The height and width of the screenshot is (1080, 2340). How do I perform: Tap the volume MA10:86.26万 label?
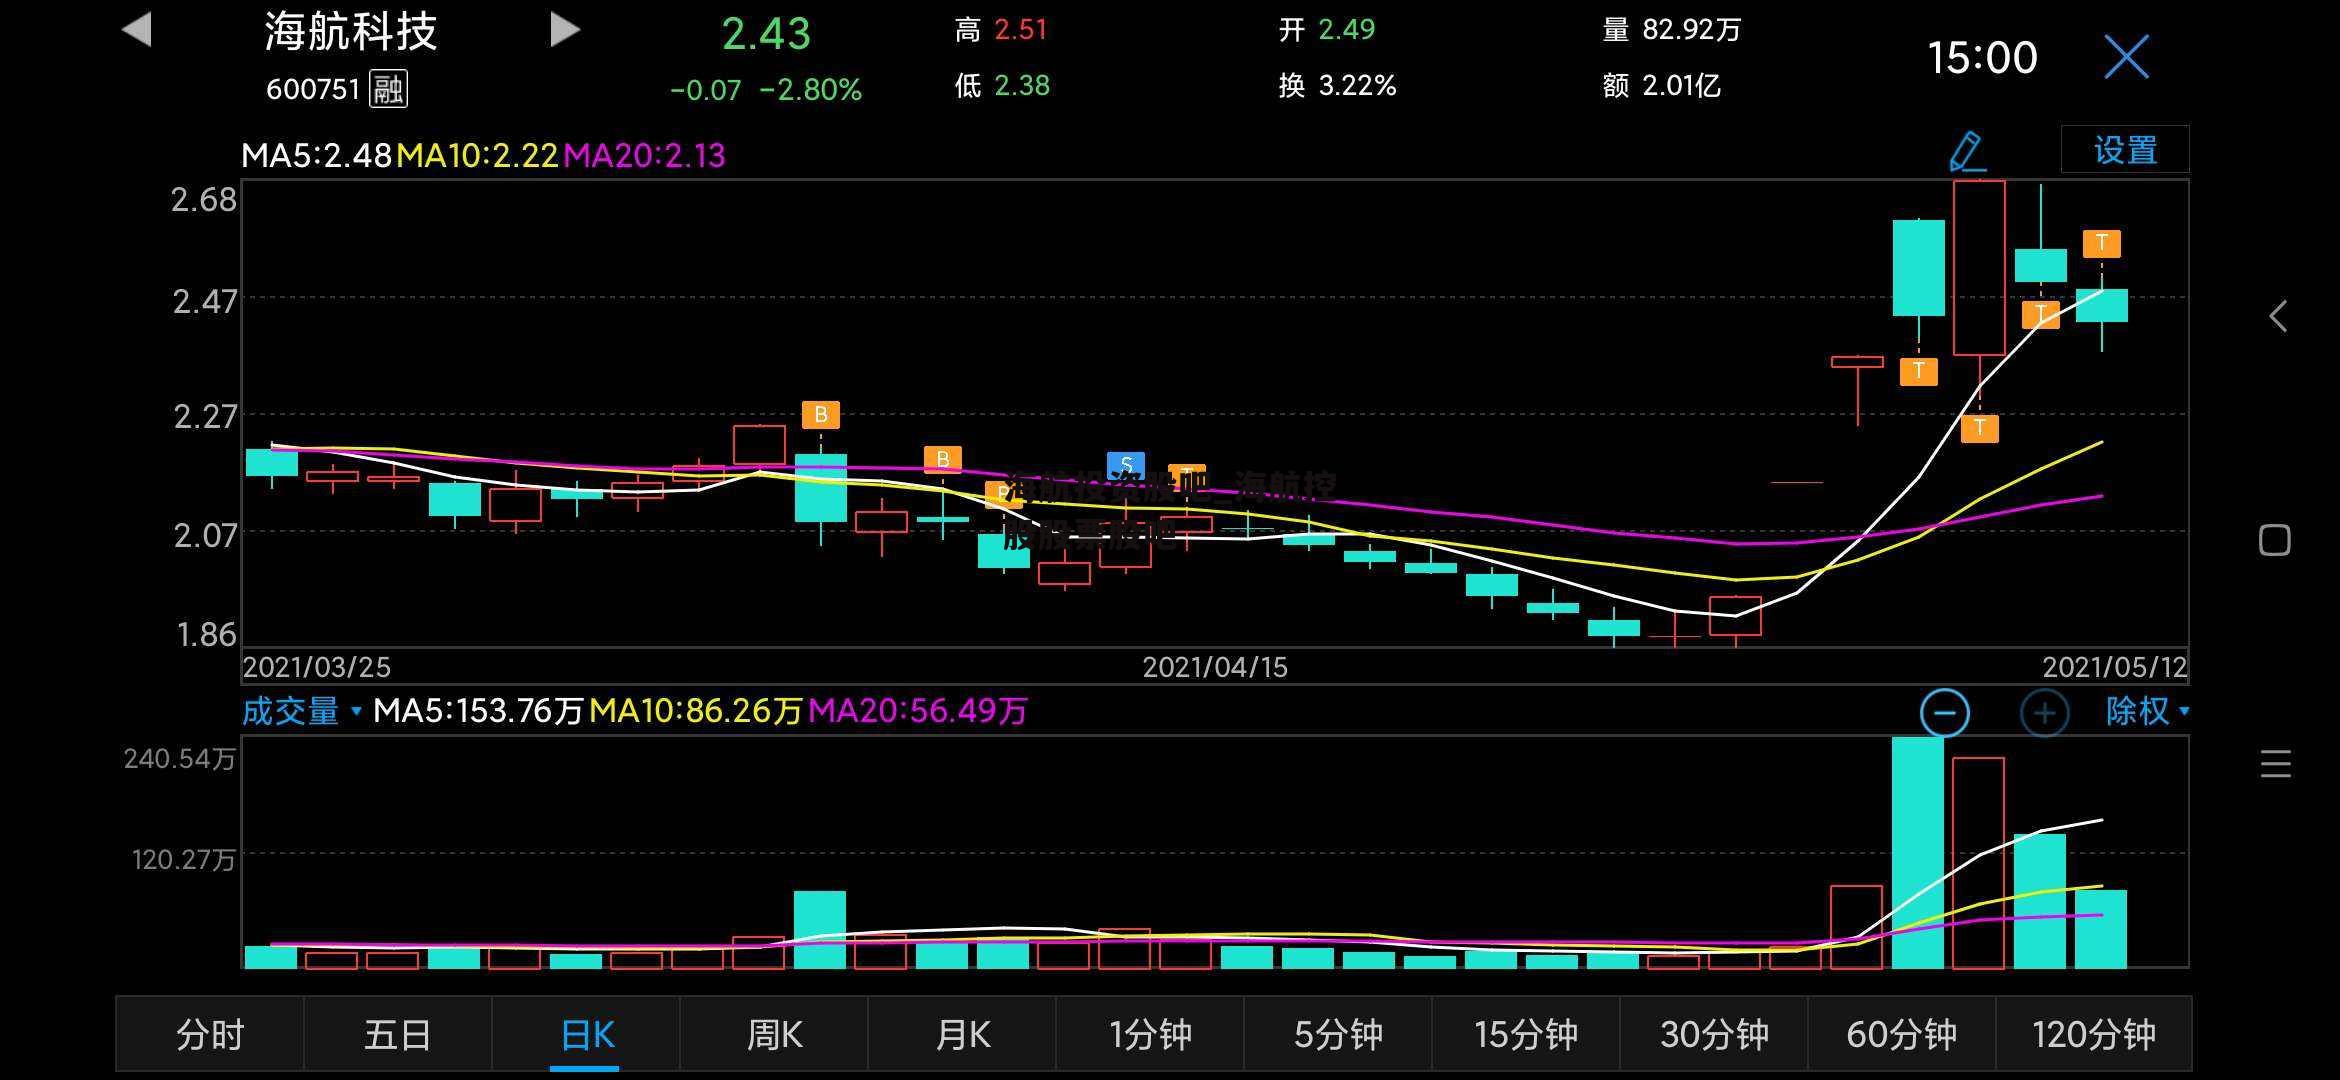click(696, 711)
